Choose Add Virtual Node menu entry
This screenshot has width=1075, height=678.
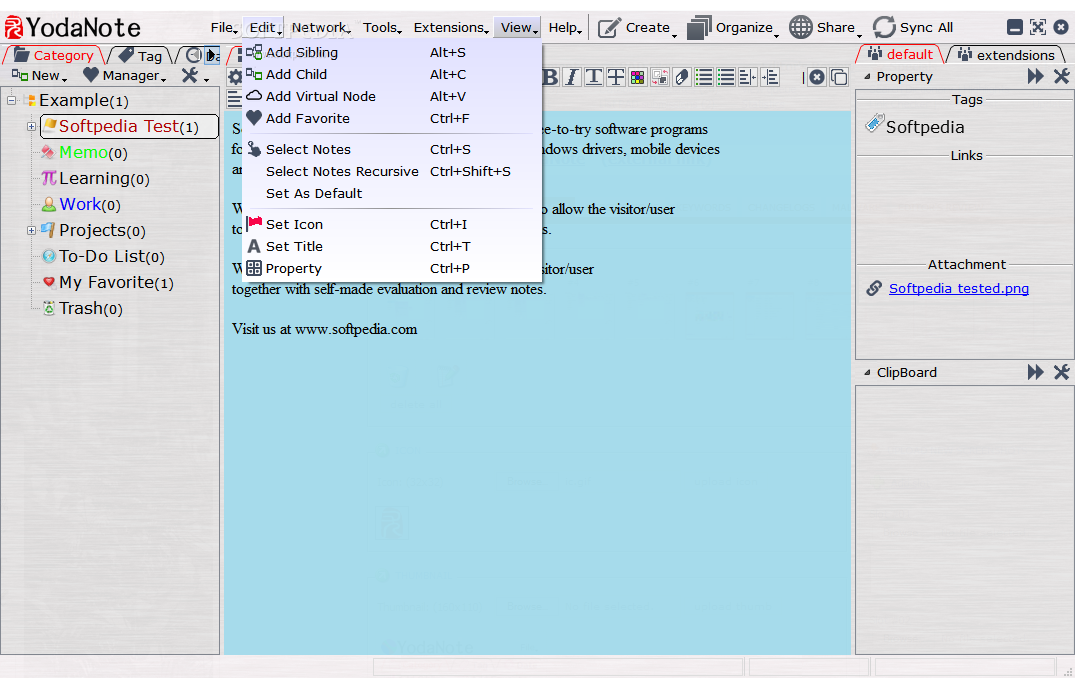(x=391, y=96)
